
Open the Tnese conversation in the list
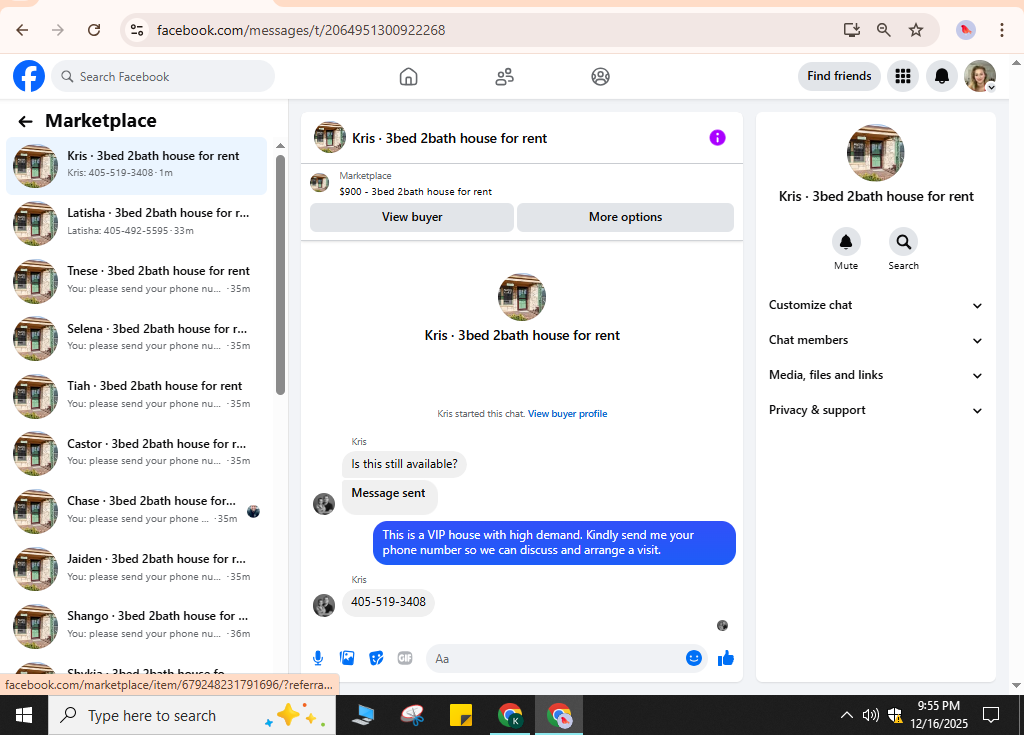tap(136, 281)
